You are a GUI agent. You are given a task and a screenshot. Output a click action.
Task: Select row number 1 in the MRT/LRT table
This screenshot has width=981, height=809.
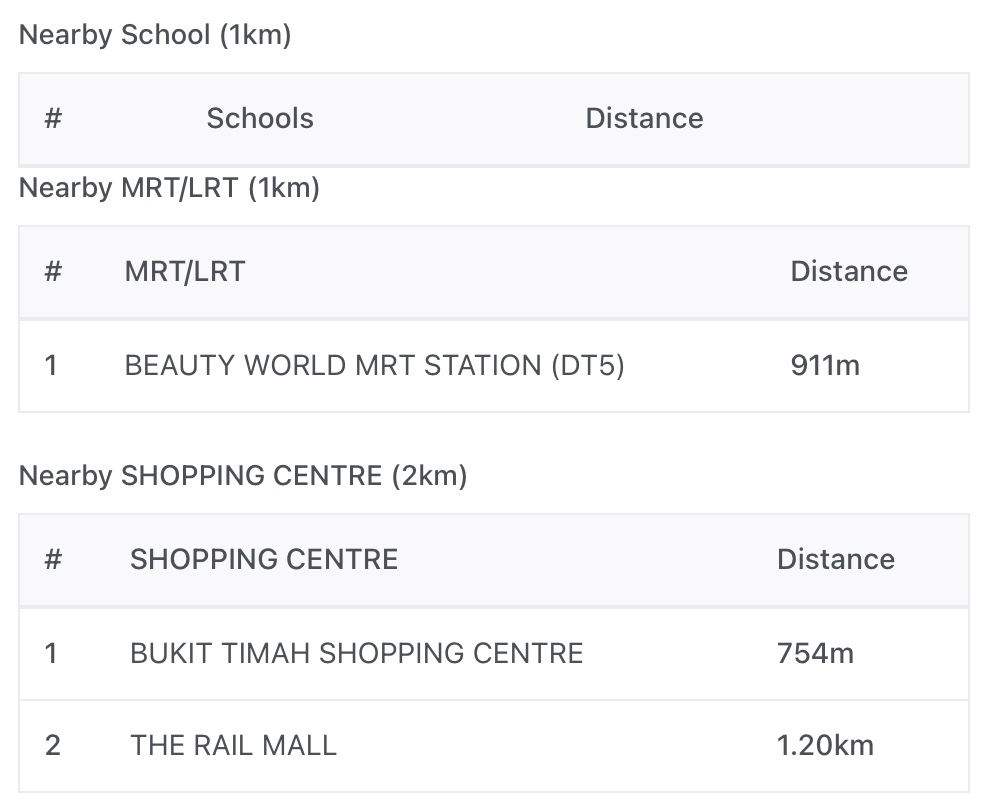tap(51, 365)
